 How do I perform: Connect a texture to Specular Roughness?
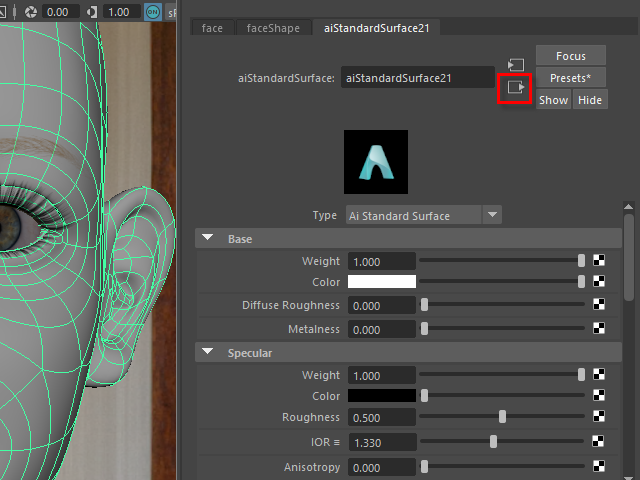pos(598,418)
